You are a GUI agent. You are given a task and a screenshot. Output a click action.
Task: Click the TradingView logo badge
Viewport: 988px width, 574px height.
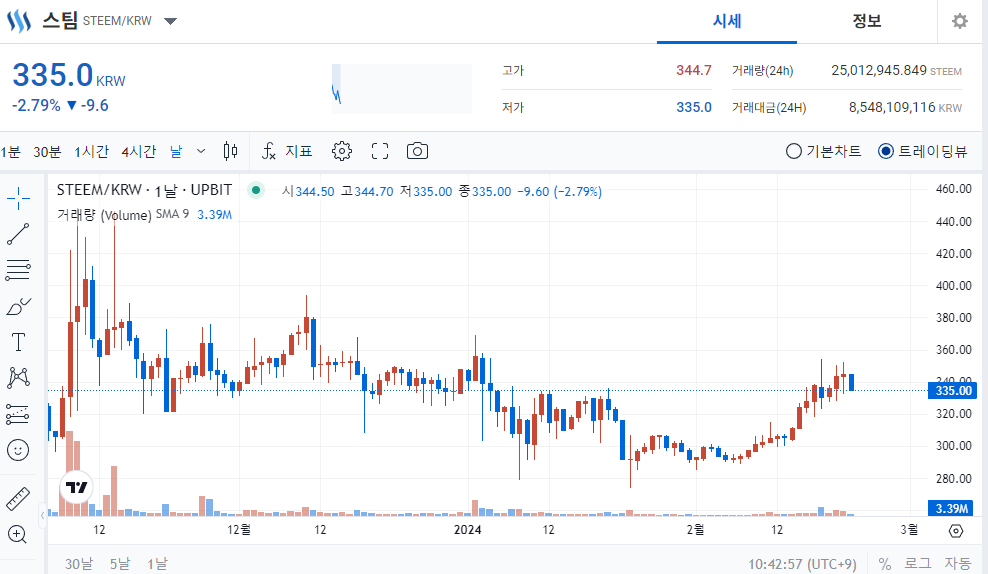(77, 487)
